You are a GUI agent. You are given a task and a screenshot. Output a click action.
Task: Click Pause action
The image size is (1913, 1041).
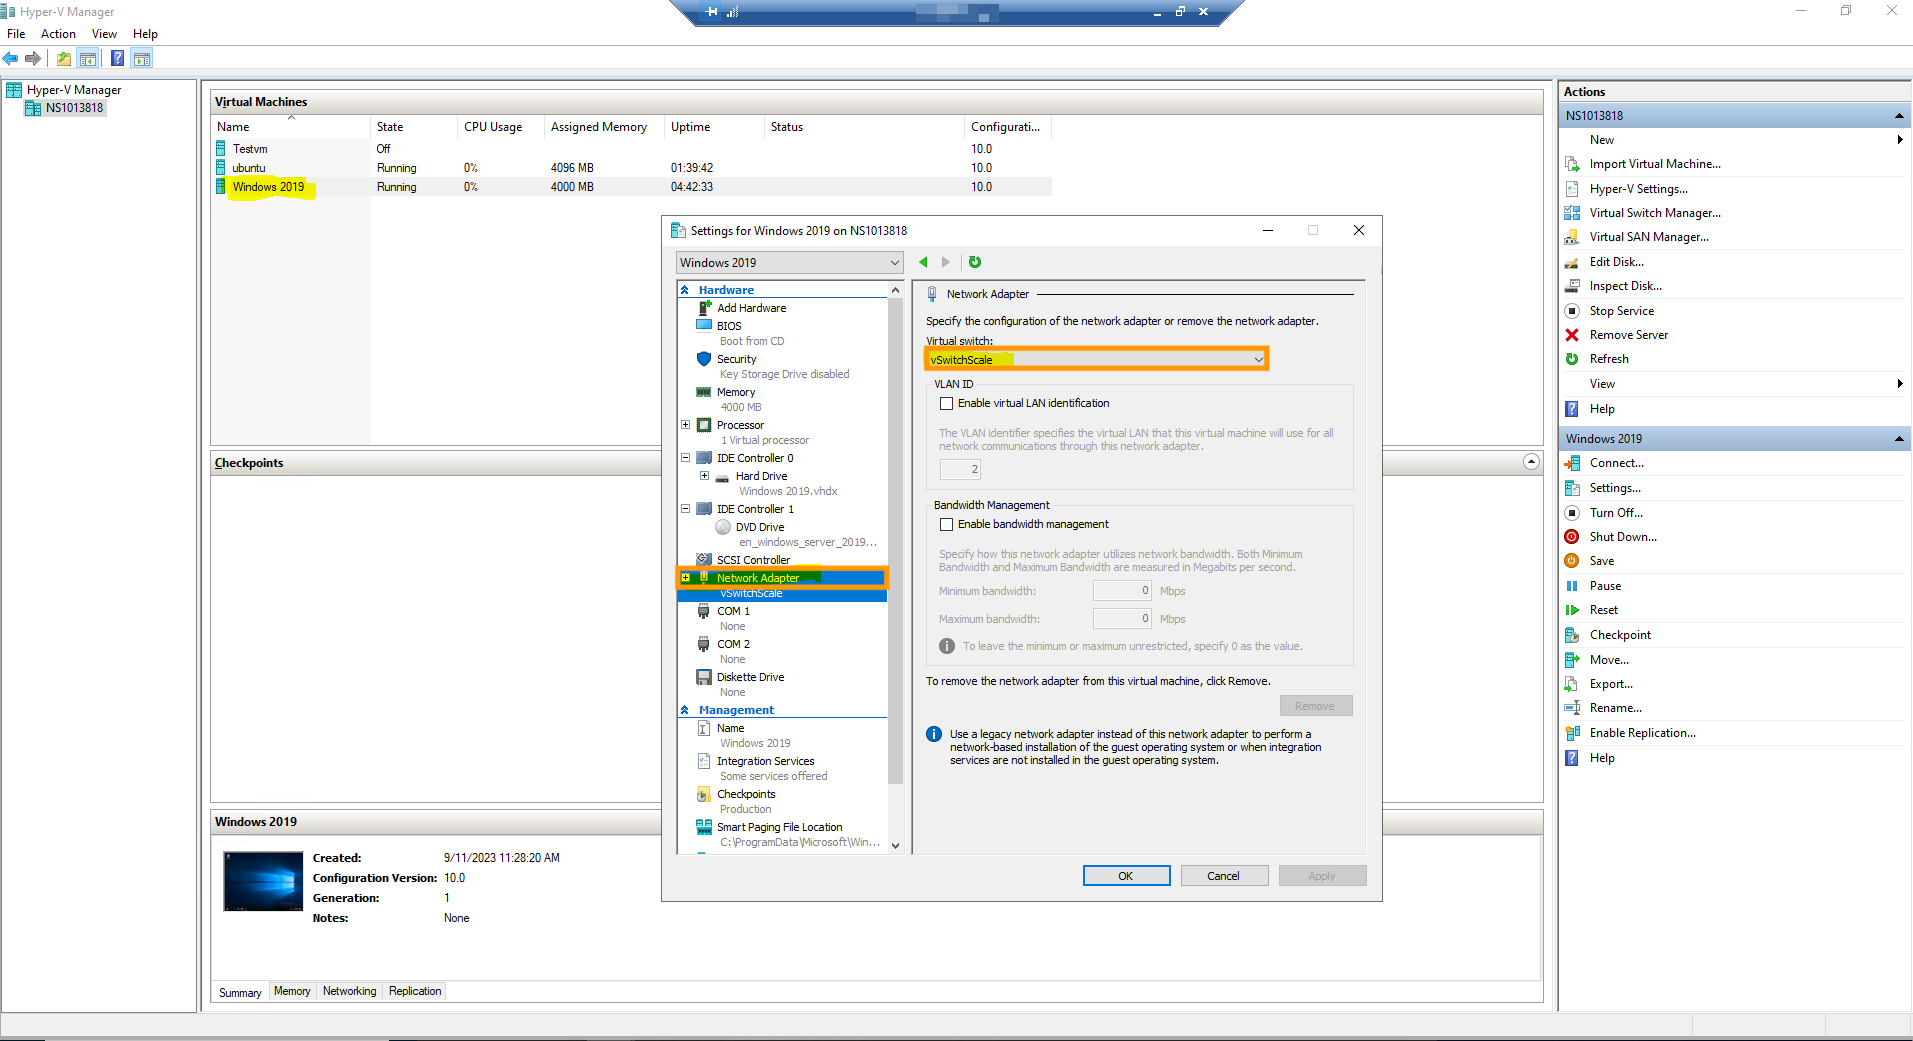tap(1605, 586)
